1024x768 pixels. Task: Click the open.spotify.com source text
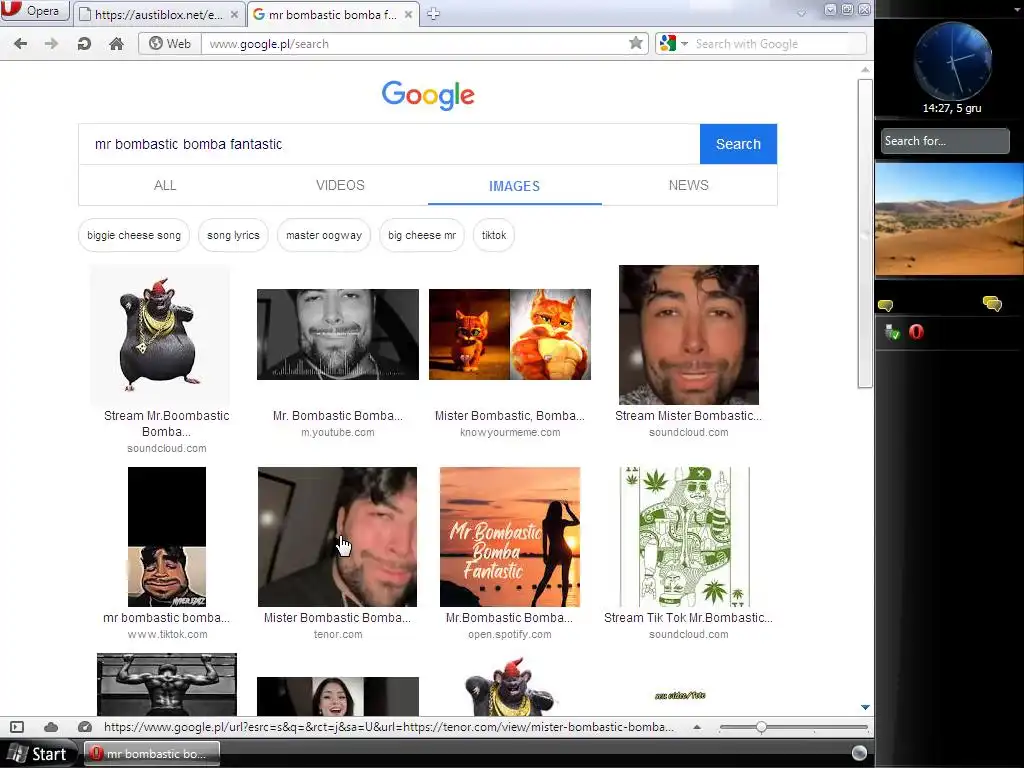coord(510,634)
